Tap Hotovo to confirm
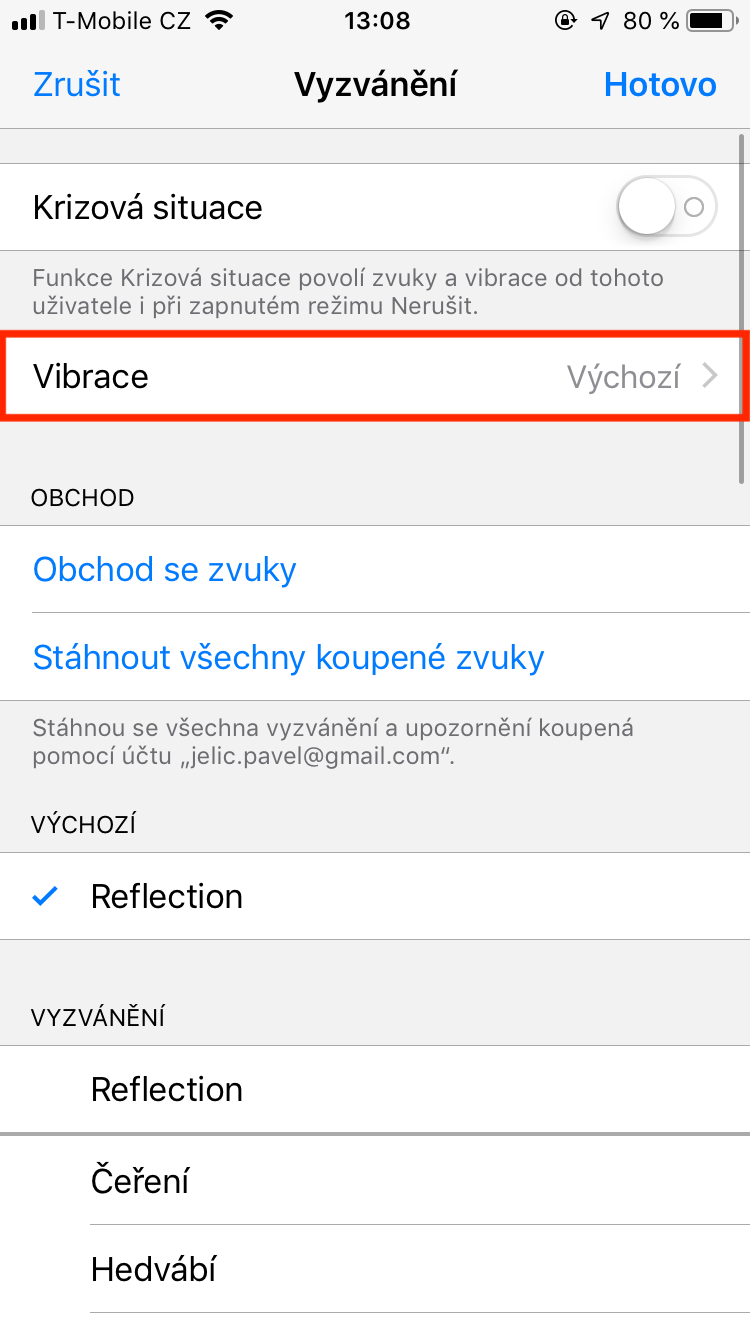The height and width of the screenshot is (1334, 750). [x=660, y=85]
